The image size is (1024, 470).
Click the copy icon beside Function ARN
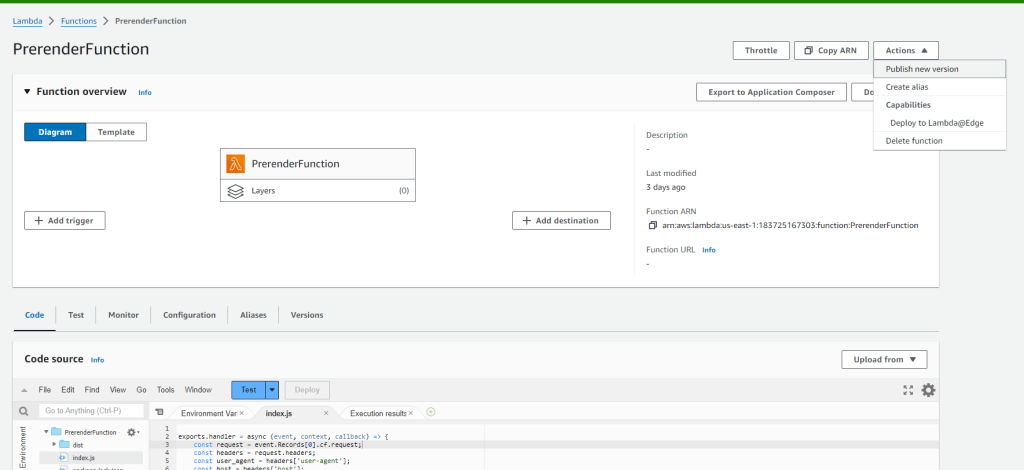(x=653, y=225)
